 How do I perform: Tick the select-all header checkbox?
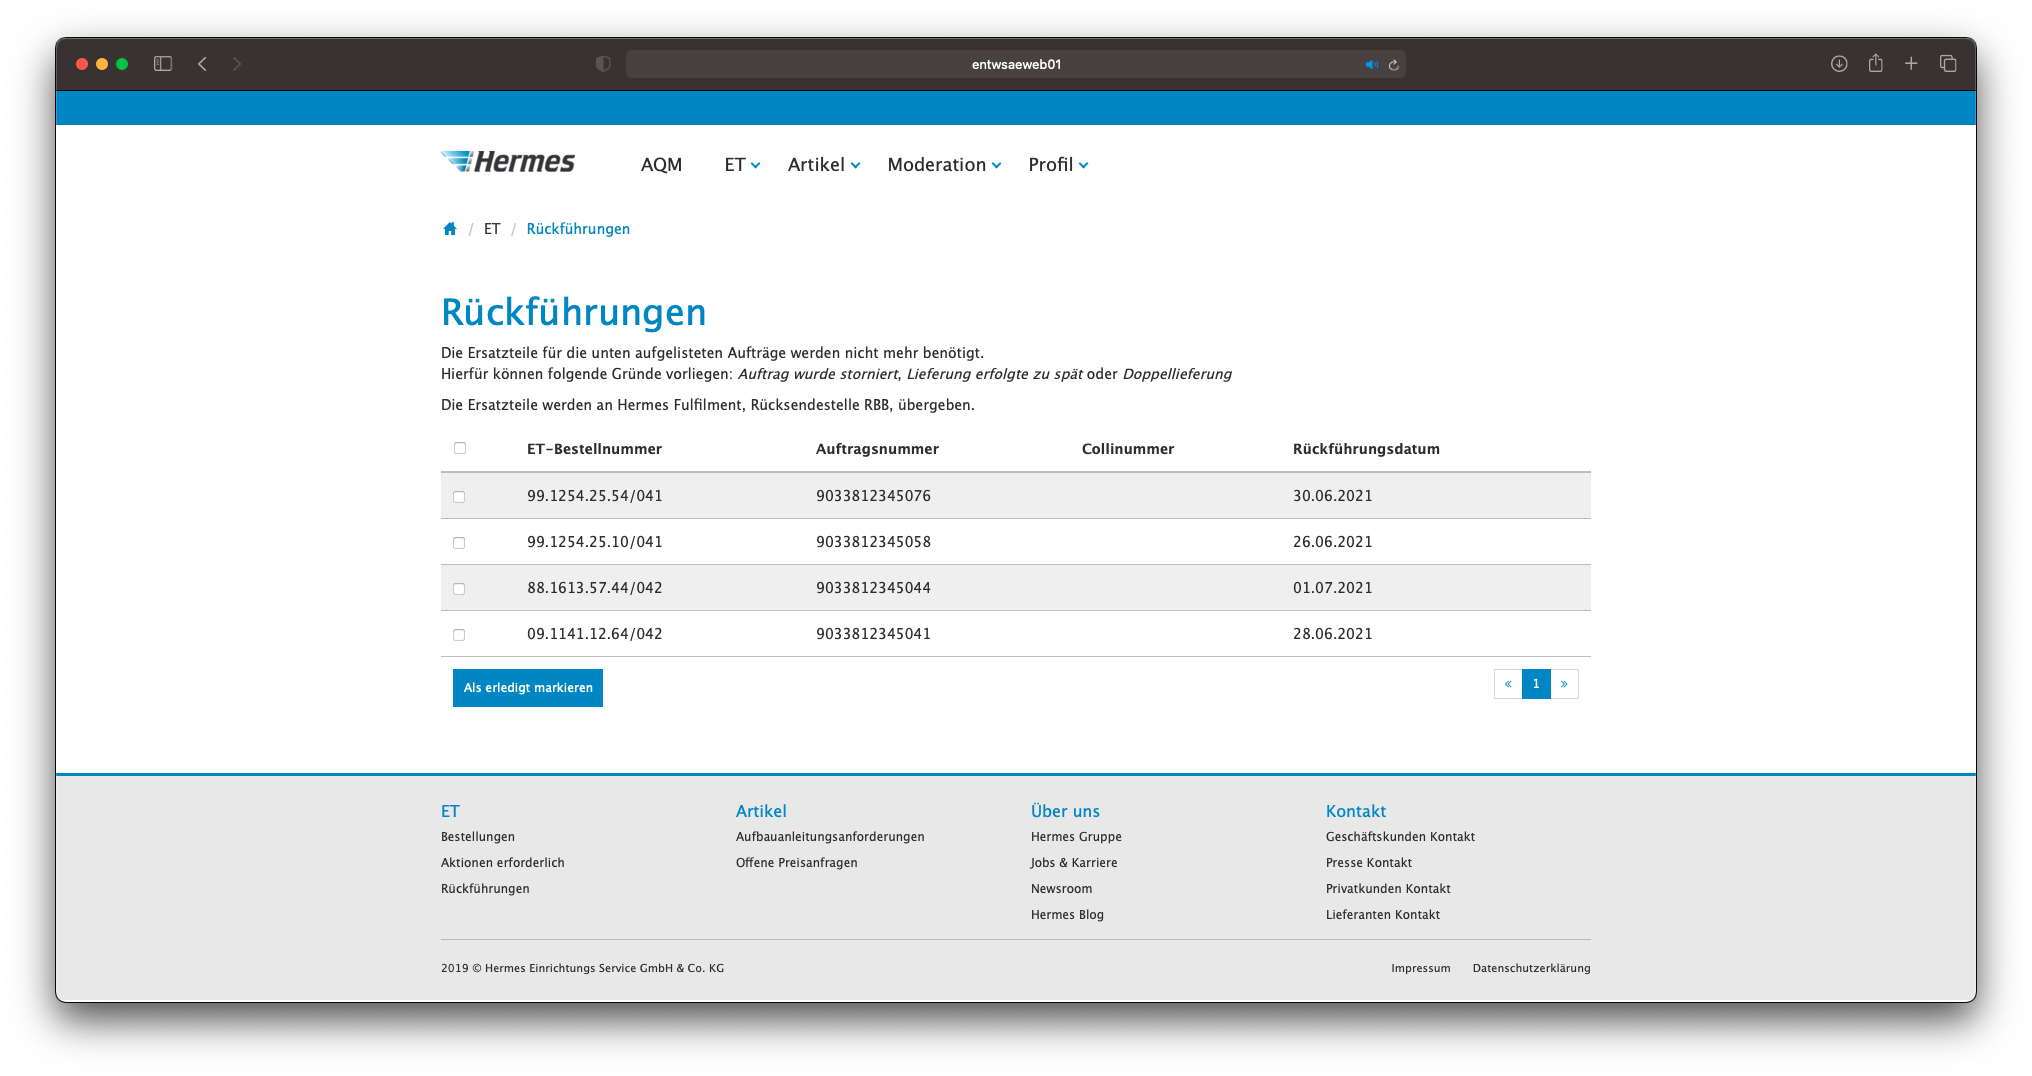pyautogui.click(x=460, y=448)
